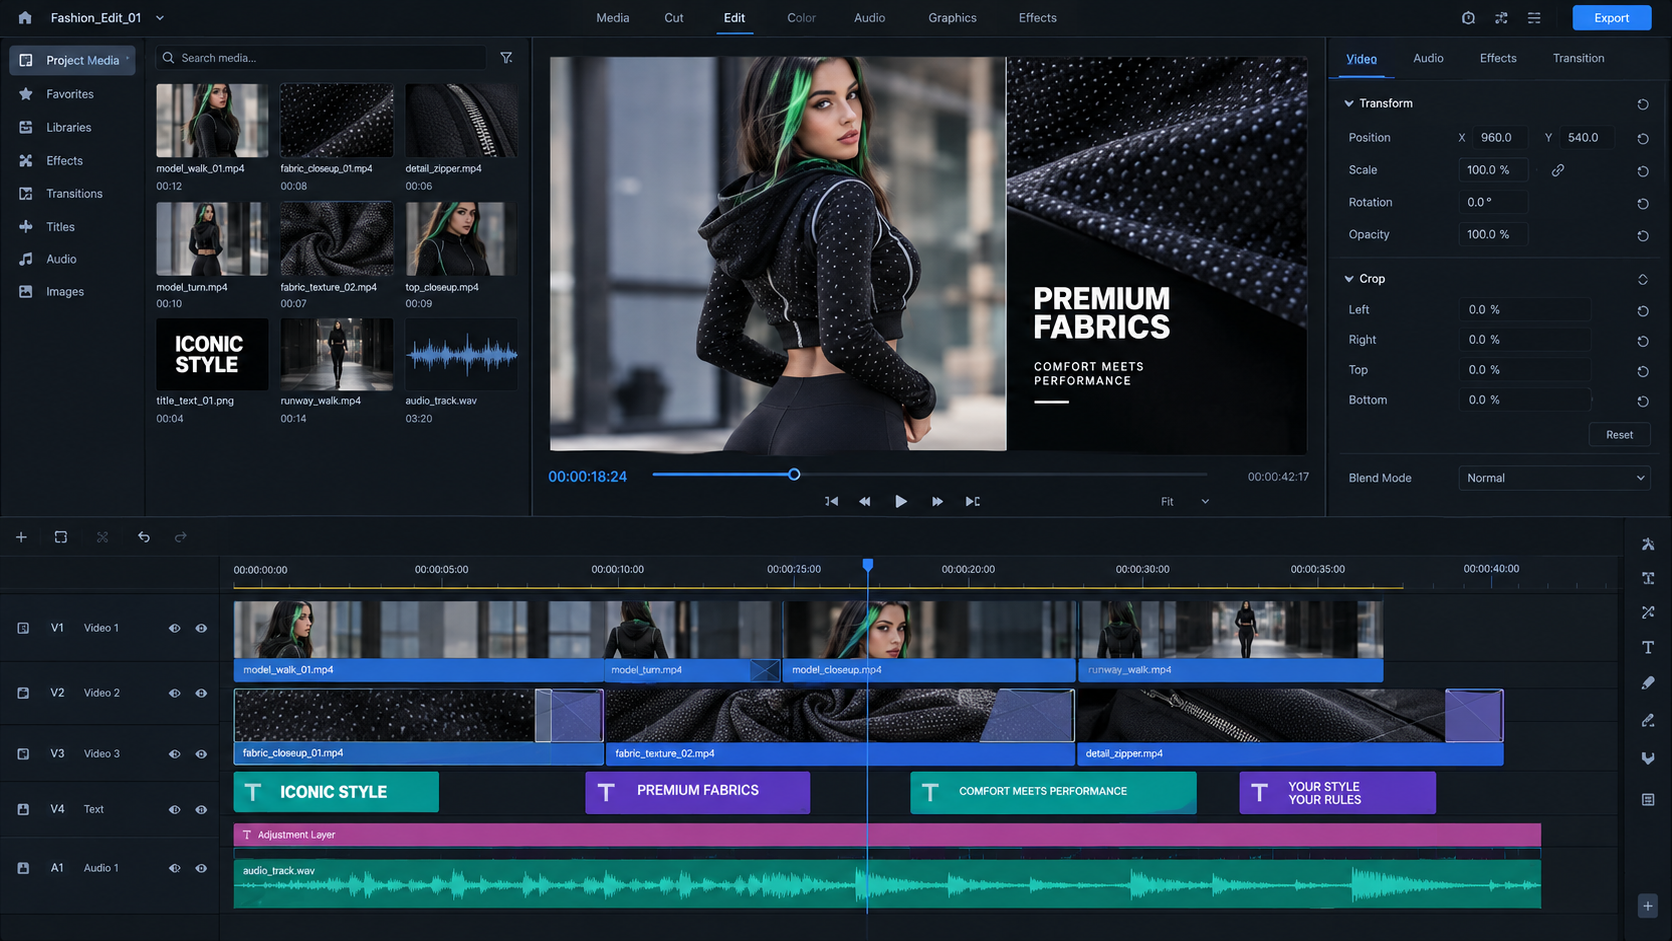Click the media filter funnel icon
This screenshot has height=941, width=1672.
coord(507,58)
